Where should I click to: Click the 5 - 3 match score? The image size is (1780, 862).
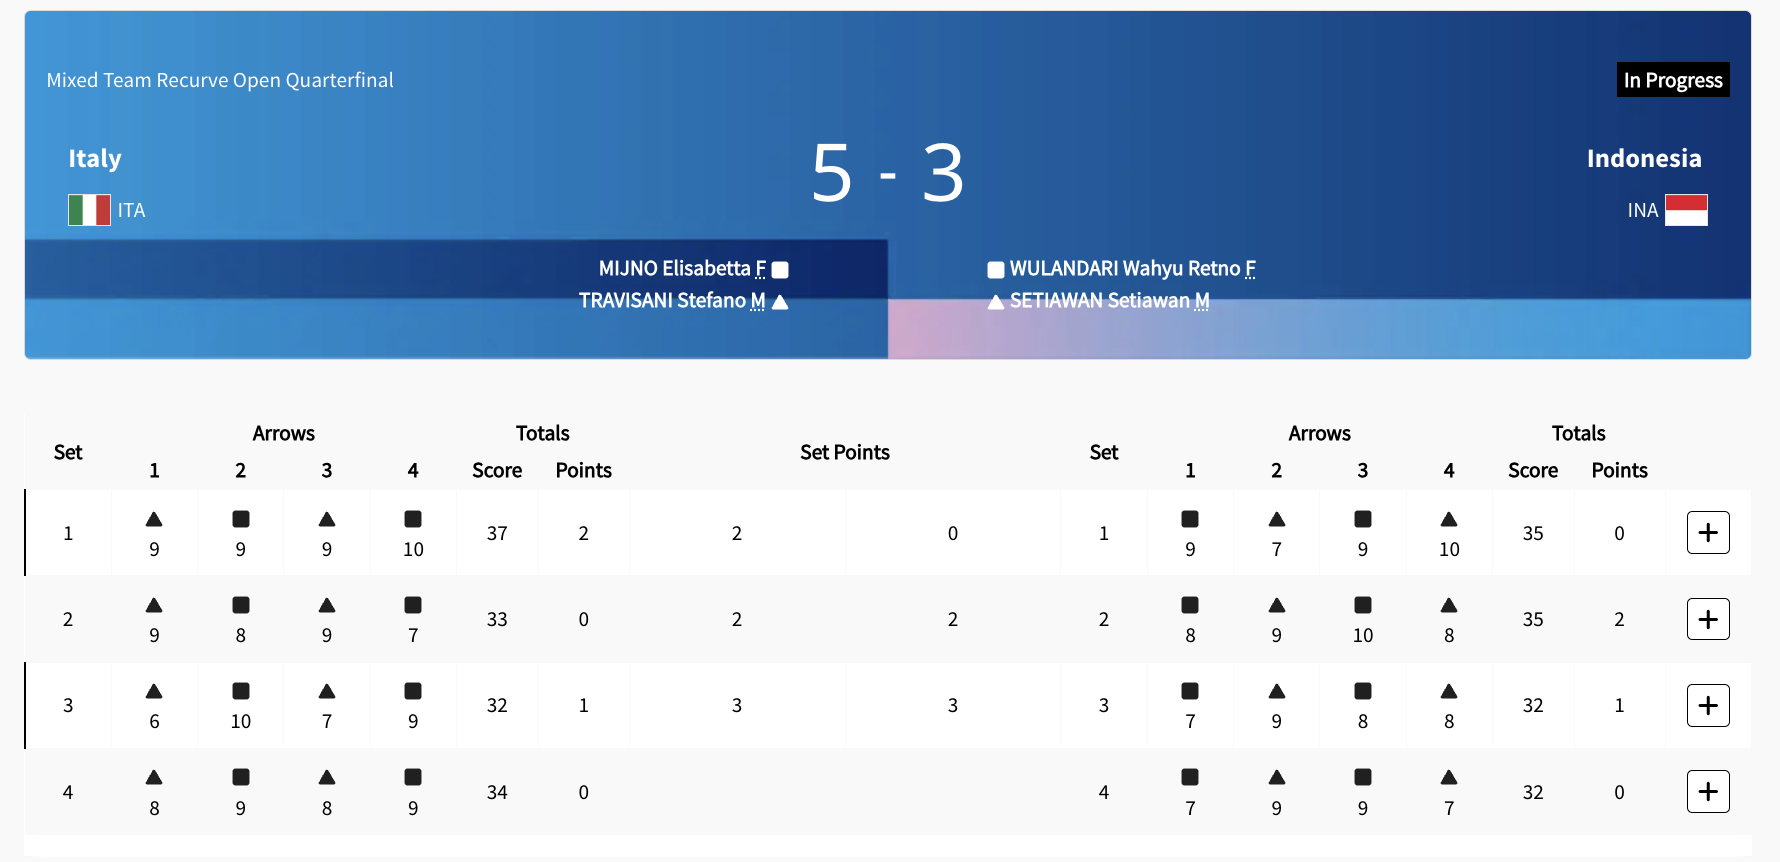click(x=888, y=173)
